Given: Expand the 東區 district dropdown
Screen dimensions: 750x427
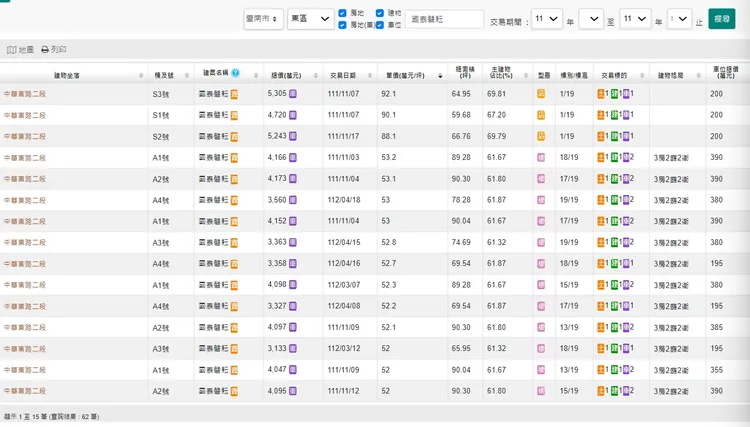Looking at the screenshot, I should pyautogui.click(x=310, y=19).
